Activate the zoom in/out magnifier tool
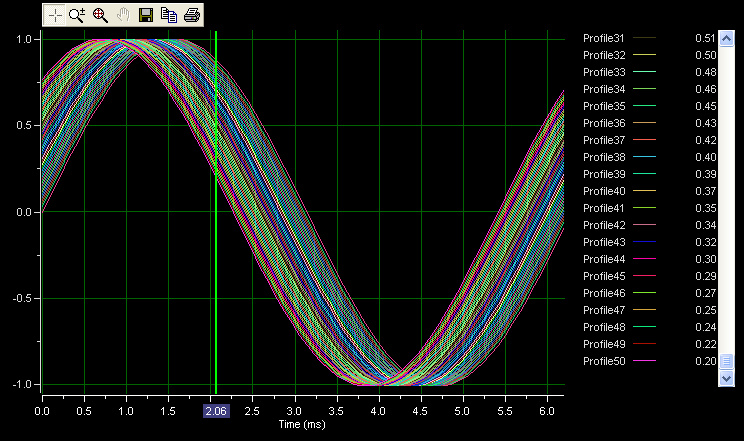The height and width of the screenshot is (441, 744). 77,15
